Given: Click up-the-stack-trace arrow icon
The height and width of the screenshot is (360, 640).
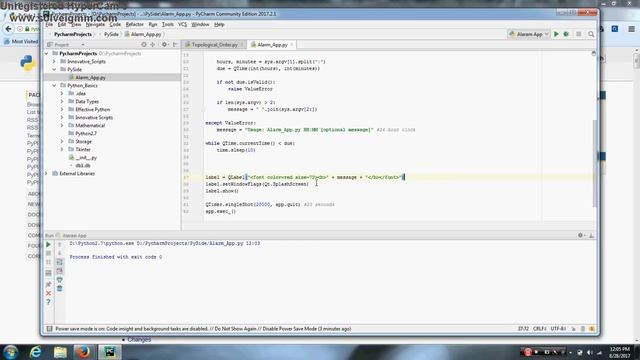Looking at the screenshot, I should pyautogui.click(x=60, y=244).
